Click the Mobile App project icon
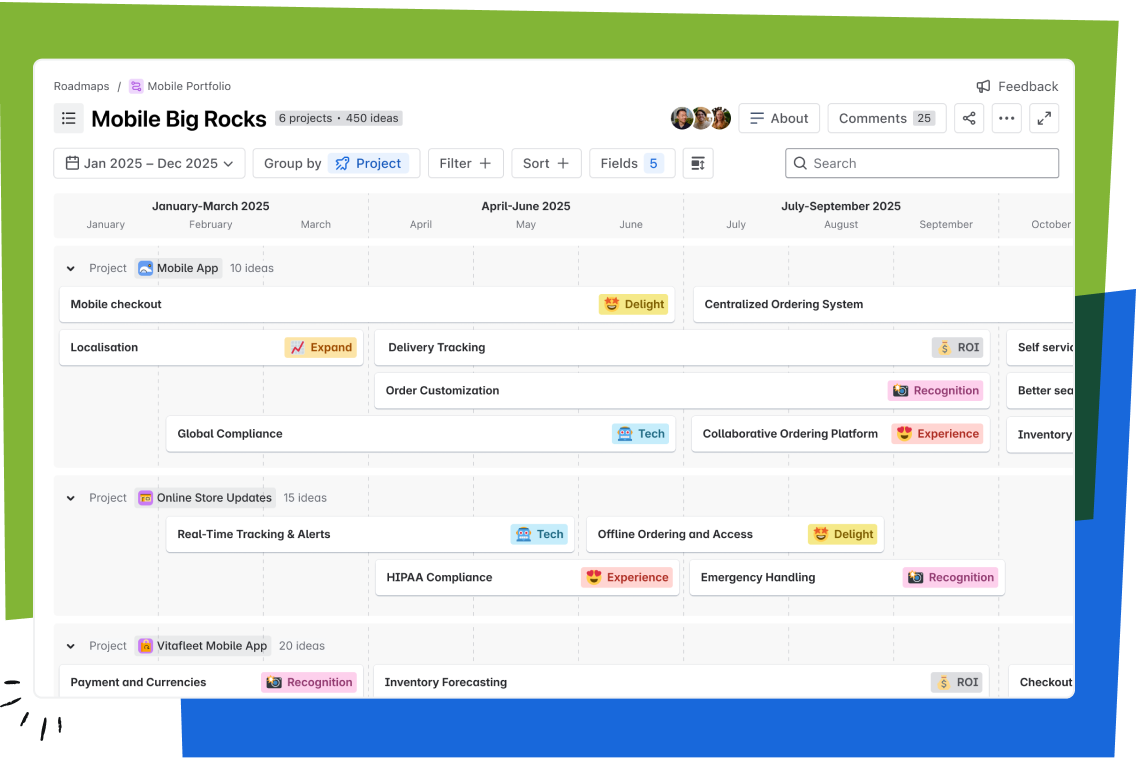 click(x=146, y=268)
